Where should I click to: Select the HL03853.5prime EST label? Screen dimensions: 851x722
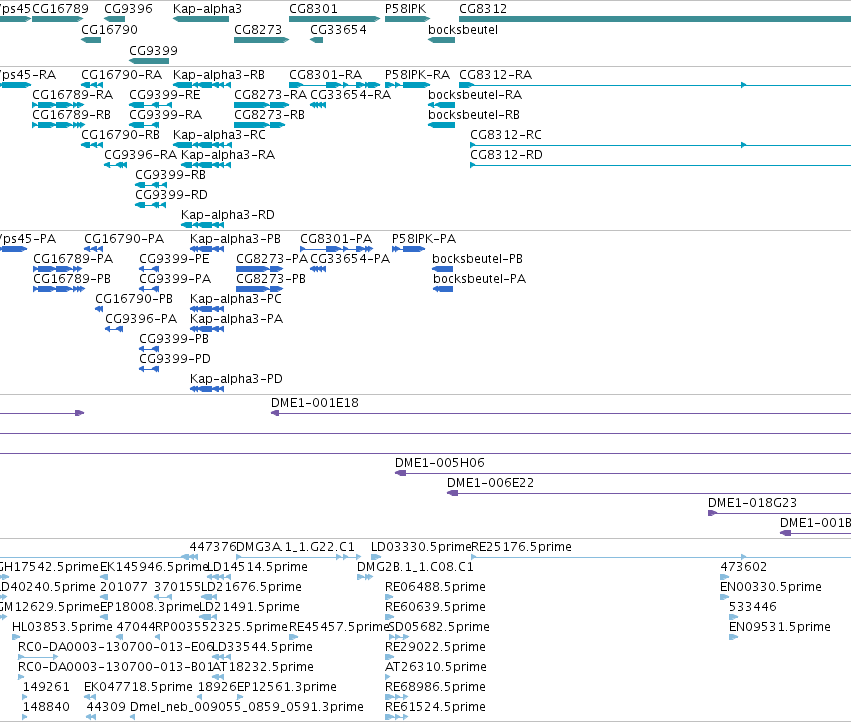pyautogui.click(x=62, y=626)
